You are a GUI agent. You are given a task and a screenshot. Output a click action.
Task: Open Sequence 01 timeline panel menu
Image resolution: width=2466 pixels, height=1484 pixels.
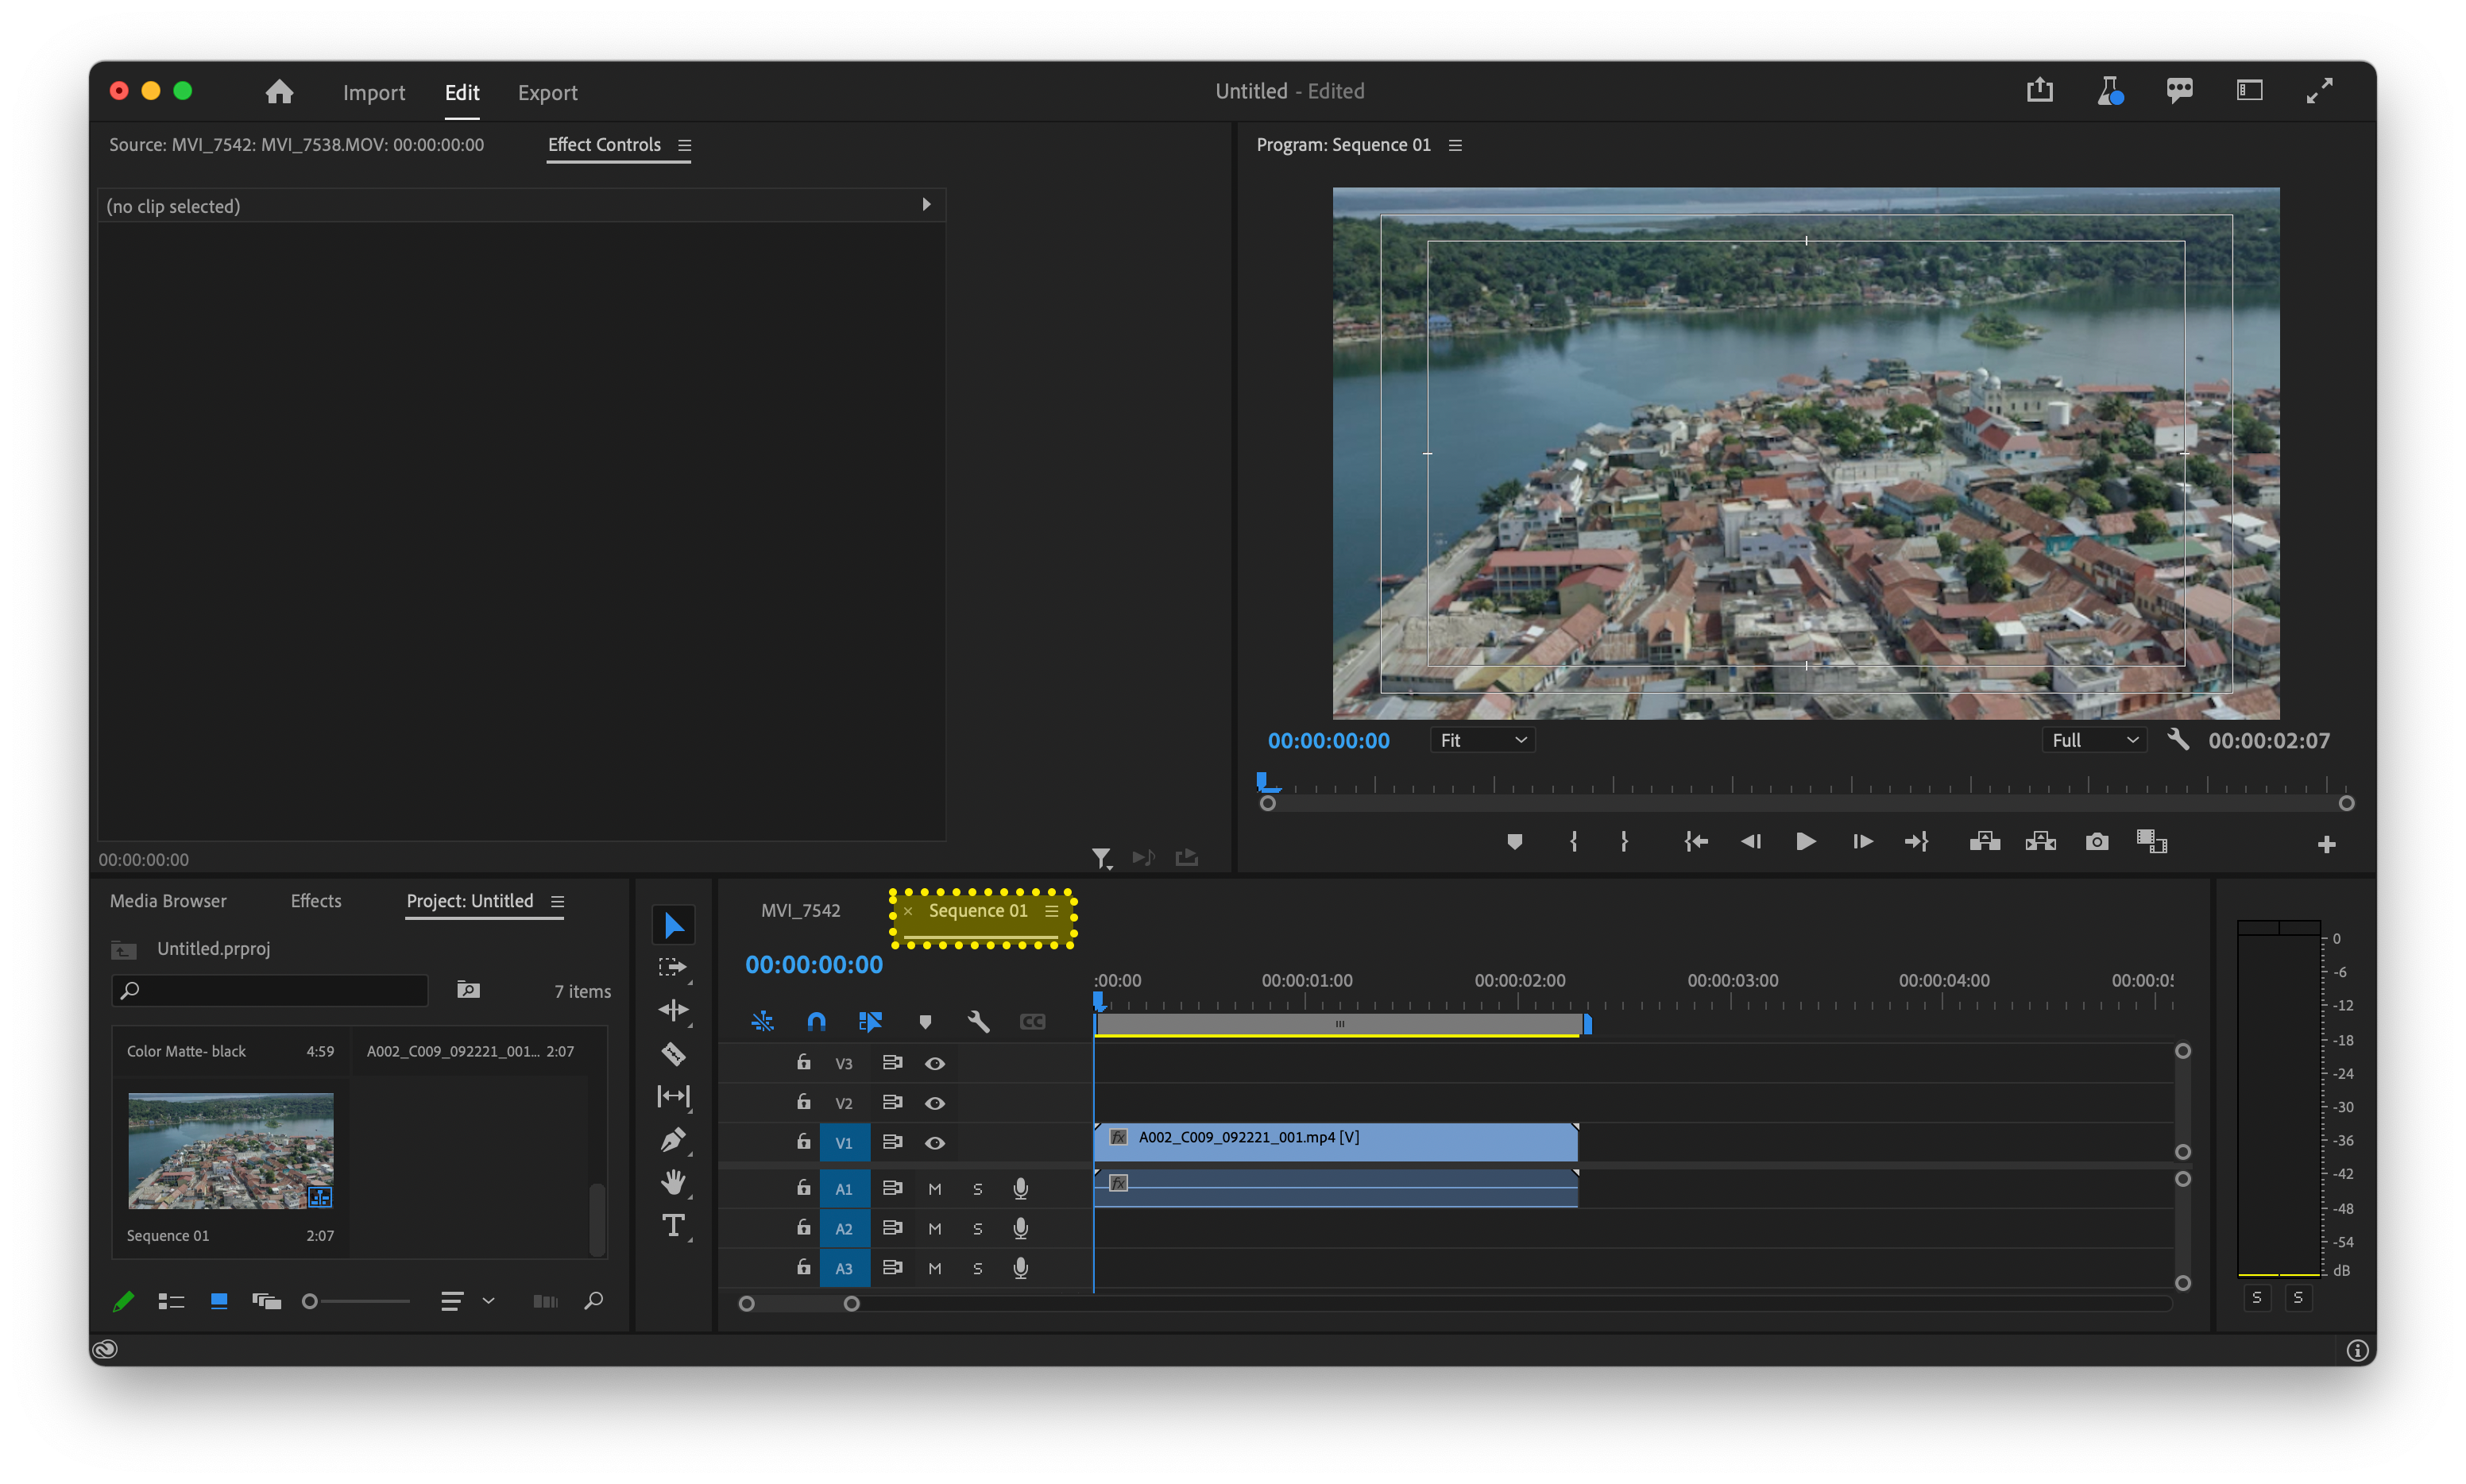pos(1051,911)
